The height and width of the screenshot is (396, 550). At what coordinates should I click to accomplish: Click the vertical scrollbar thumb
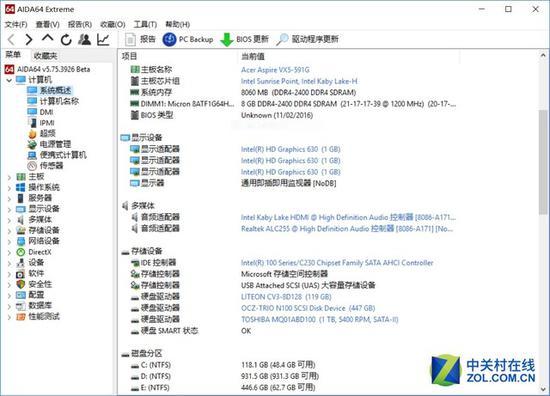(543, 161)
